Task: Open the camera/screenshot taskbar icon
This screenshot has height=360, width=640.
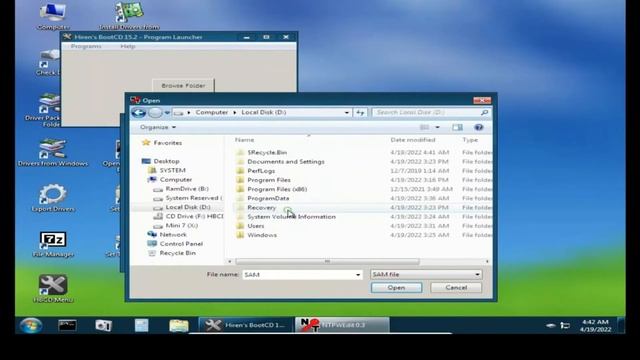Action: click(x=103, y=325)
